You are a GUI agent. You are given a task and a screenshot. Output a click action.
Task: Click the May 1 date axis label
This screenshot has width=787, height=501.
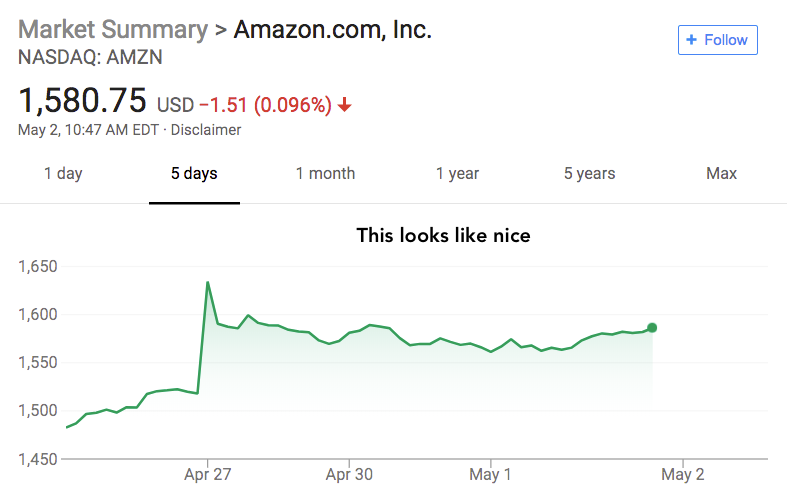491,474
